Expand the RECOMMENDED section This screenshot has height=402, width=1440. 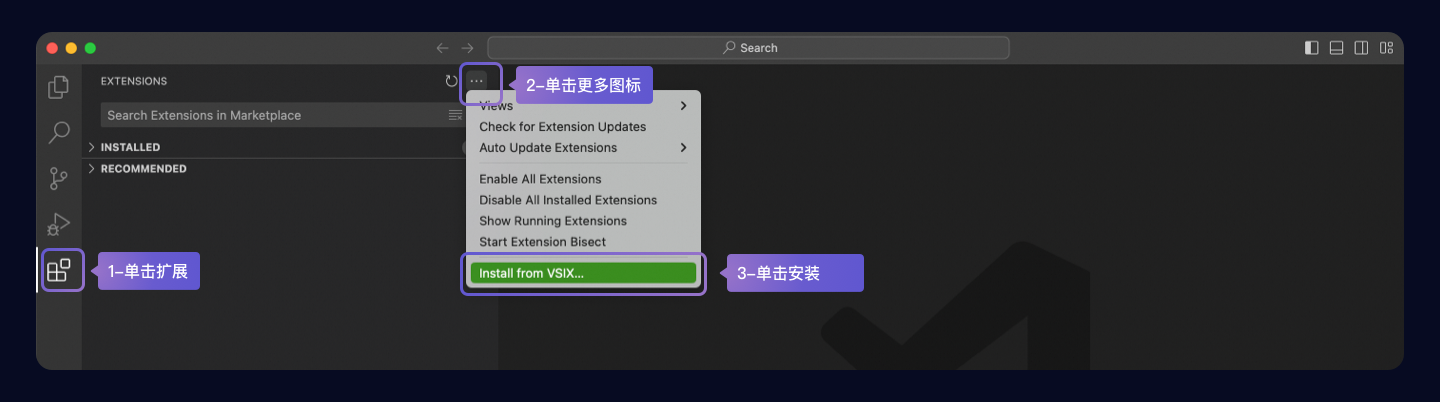[143, 169]
